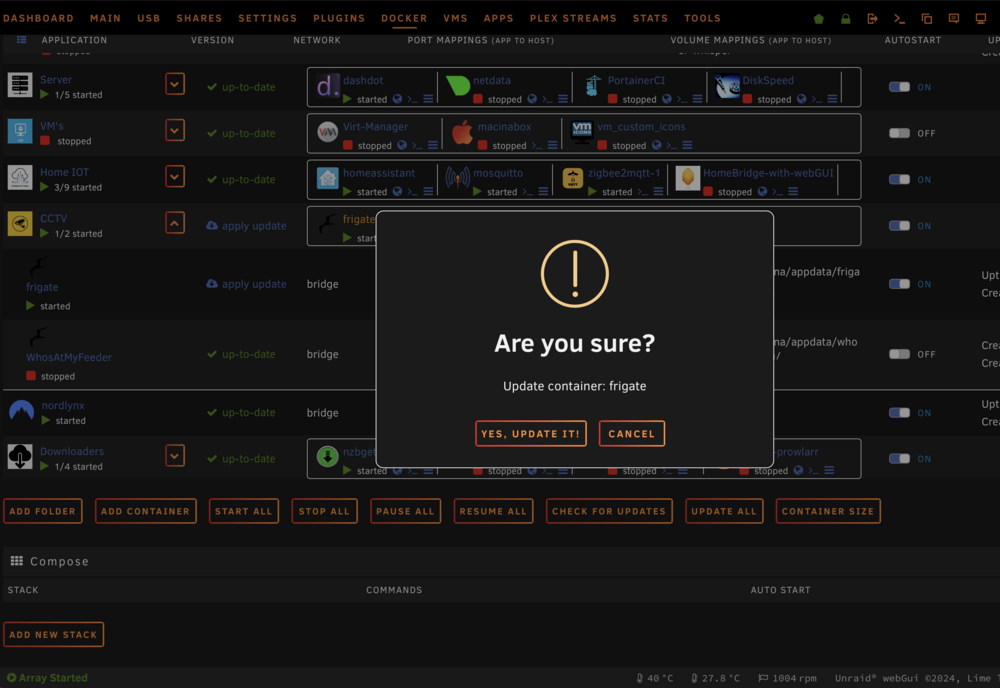Viewport: 1000px width, 688px height.
Task: Expand the Server folder chevron
Action: point(175,84)
